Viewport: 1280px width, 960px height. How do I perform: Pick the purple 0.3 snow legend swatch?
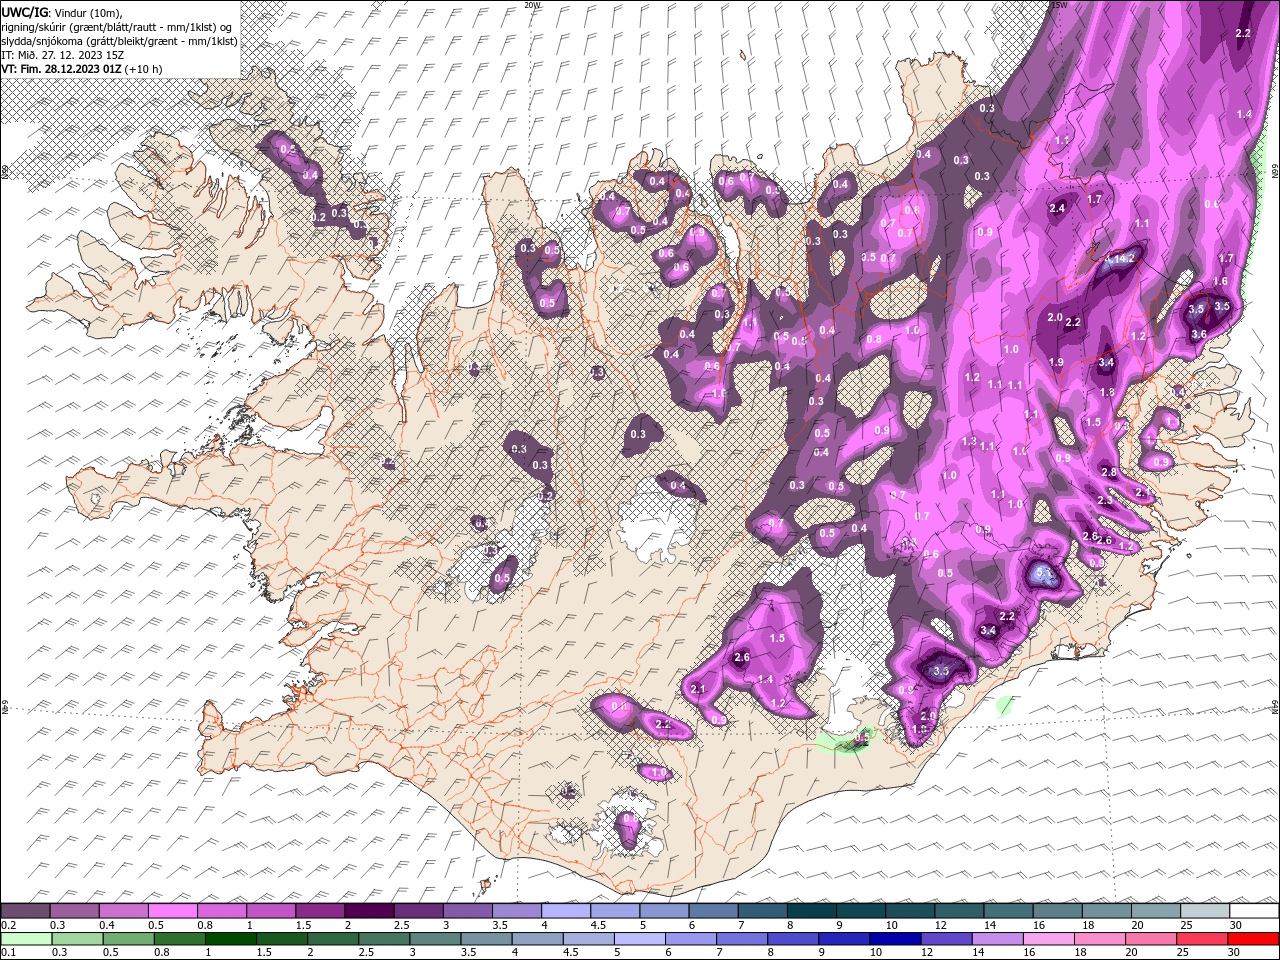[74, 911]
